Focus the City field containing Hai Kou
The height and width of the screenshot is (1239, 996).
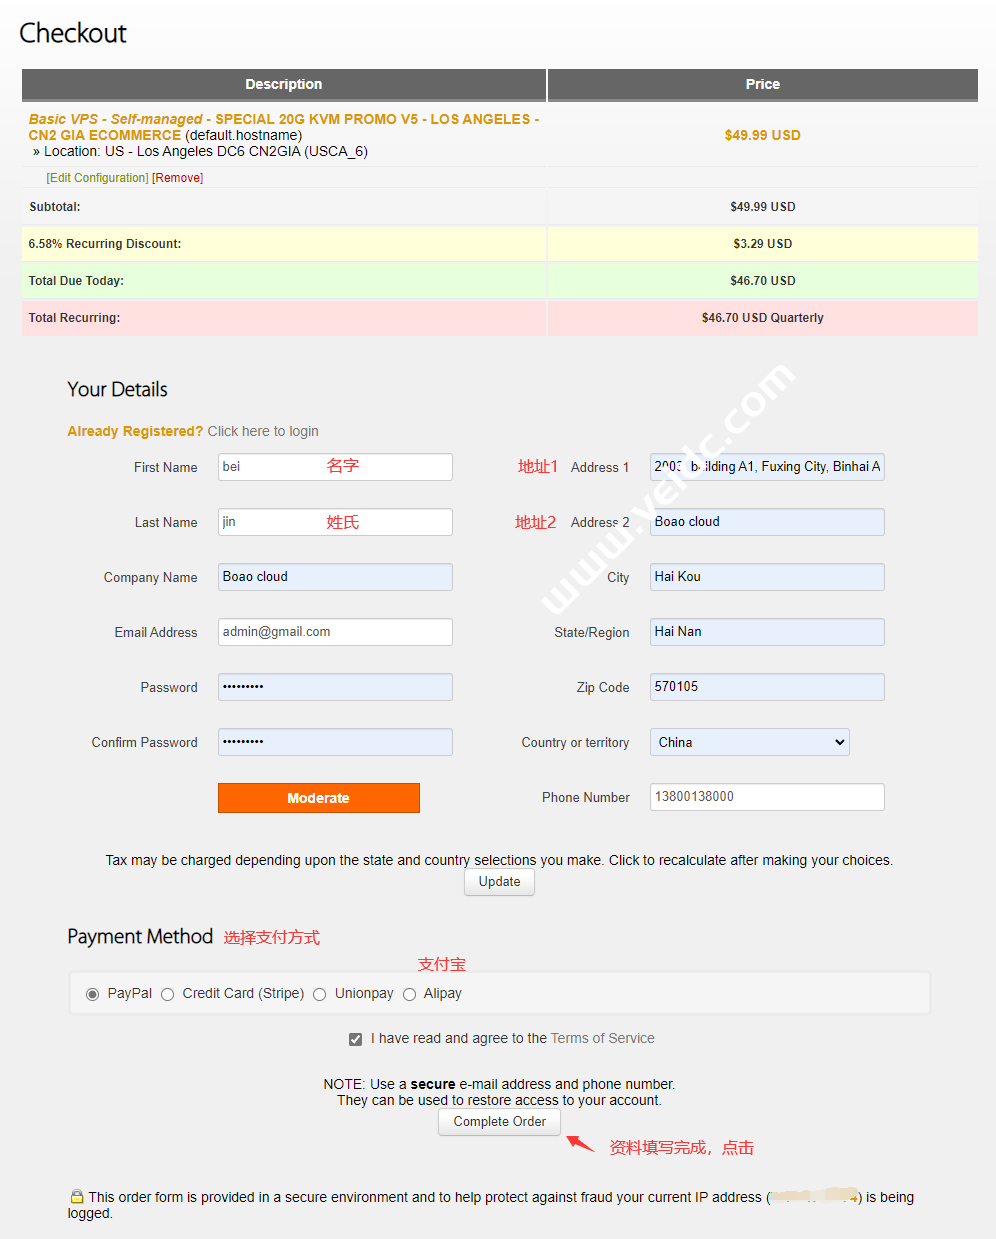(767, 577)
